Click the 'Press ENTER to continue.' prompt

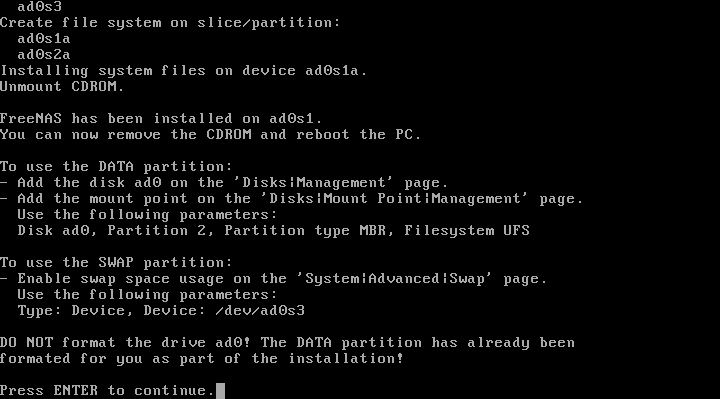coord(107,391)
